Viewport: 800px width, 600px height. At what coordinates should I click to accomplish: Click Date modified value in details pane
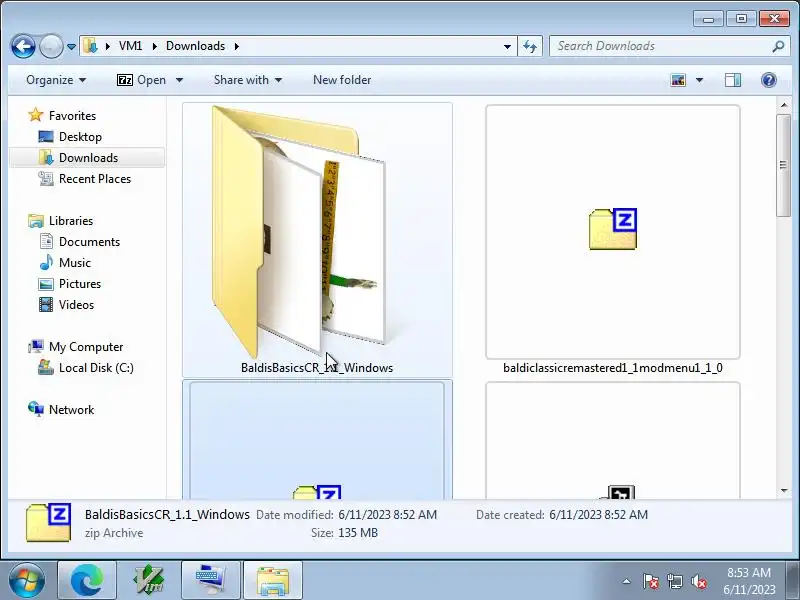click(x=387, y=514)
